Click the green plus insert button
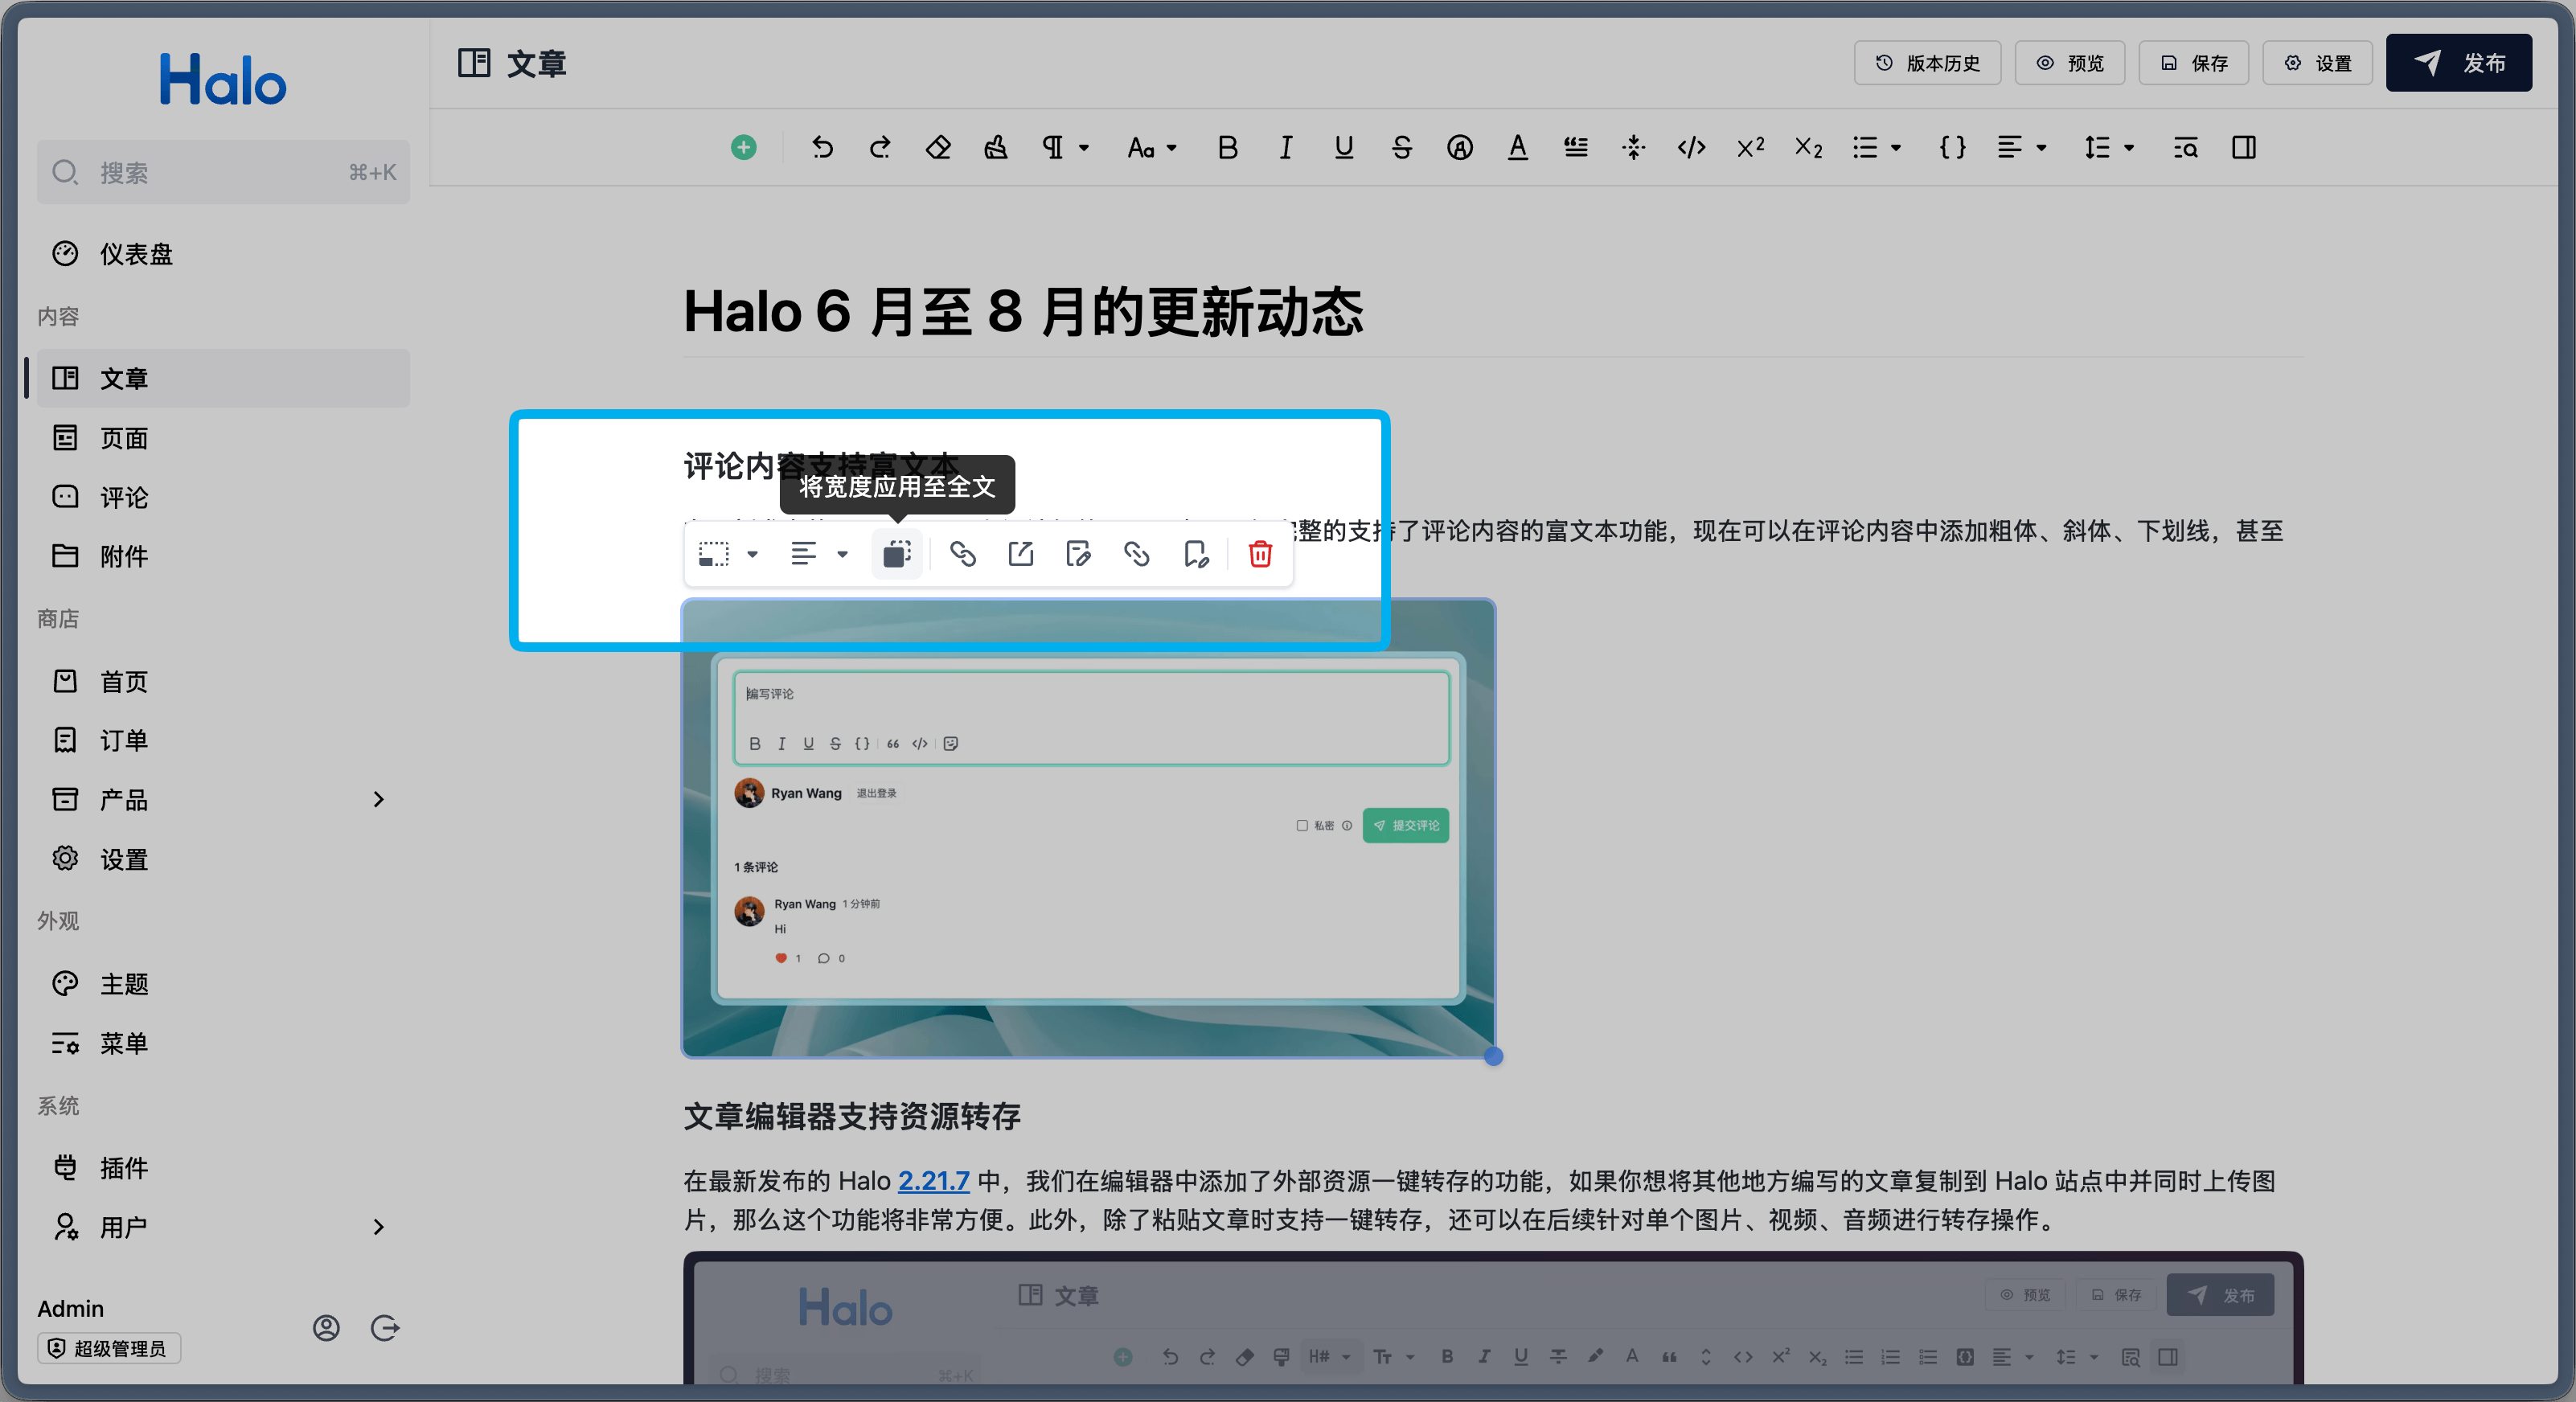The height and width of the screenshot is (1402, 2576). pyautogui.click(x=743, y=148)
